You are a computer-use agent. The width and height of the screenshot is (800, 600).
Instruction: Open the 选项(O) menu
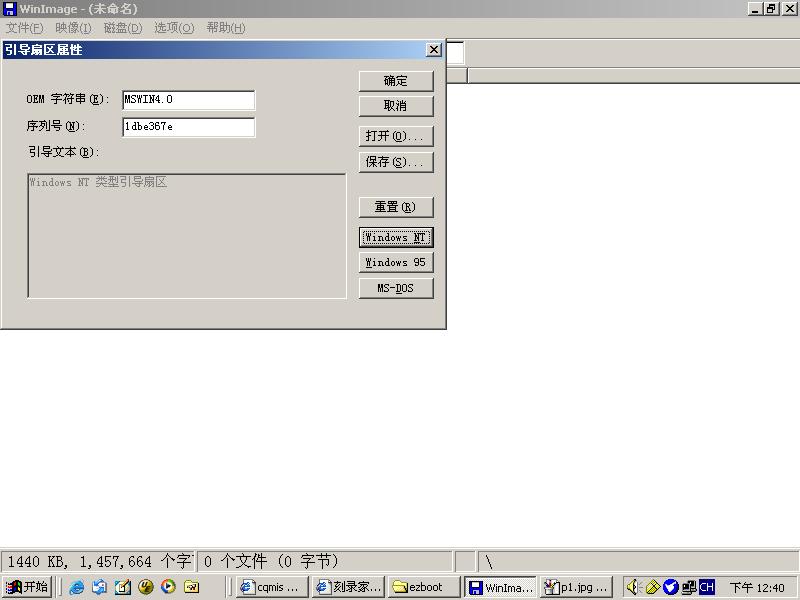pyautogui.click(x=174, y=28)
